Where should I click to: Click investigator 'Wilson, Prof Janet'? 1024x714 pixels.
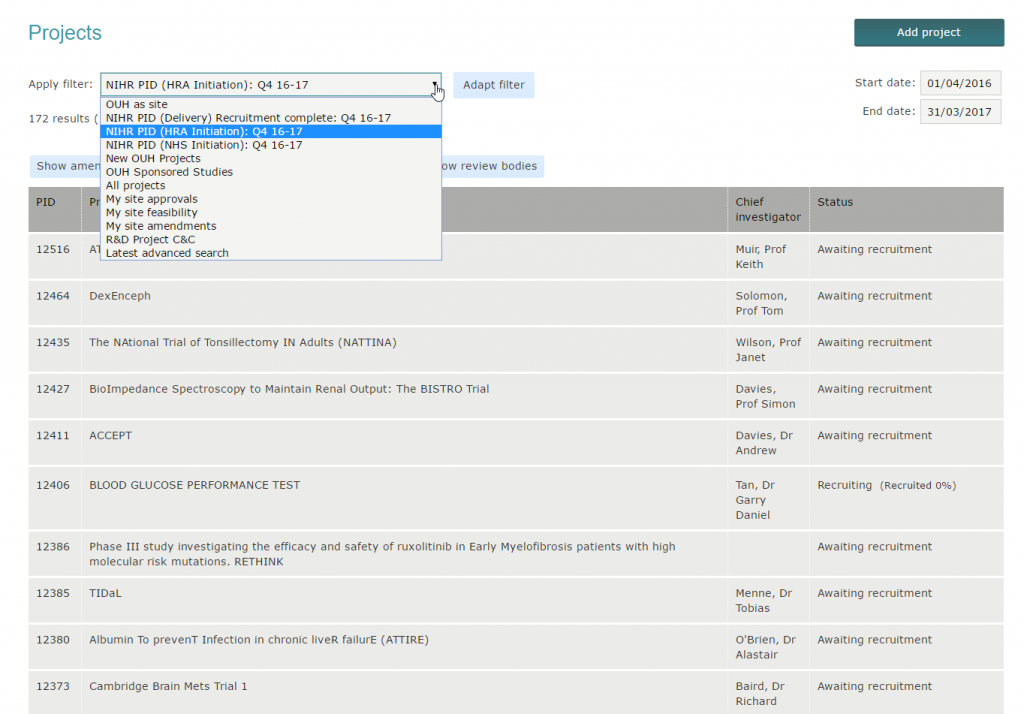pyautogui.click(x=768, y=349)
